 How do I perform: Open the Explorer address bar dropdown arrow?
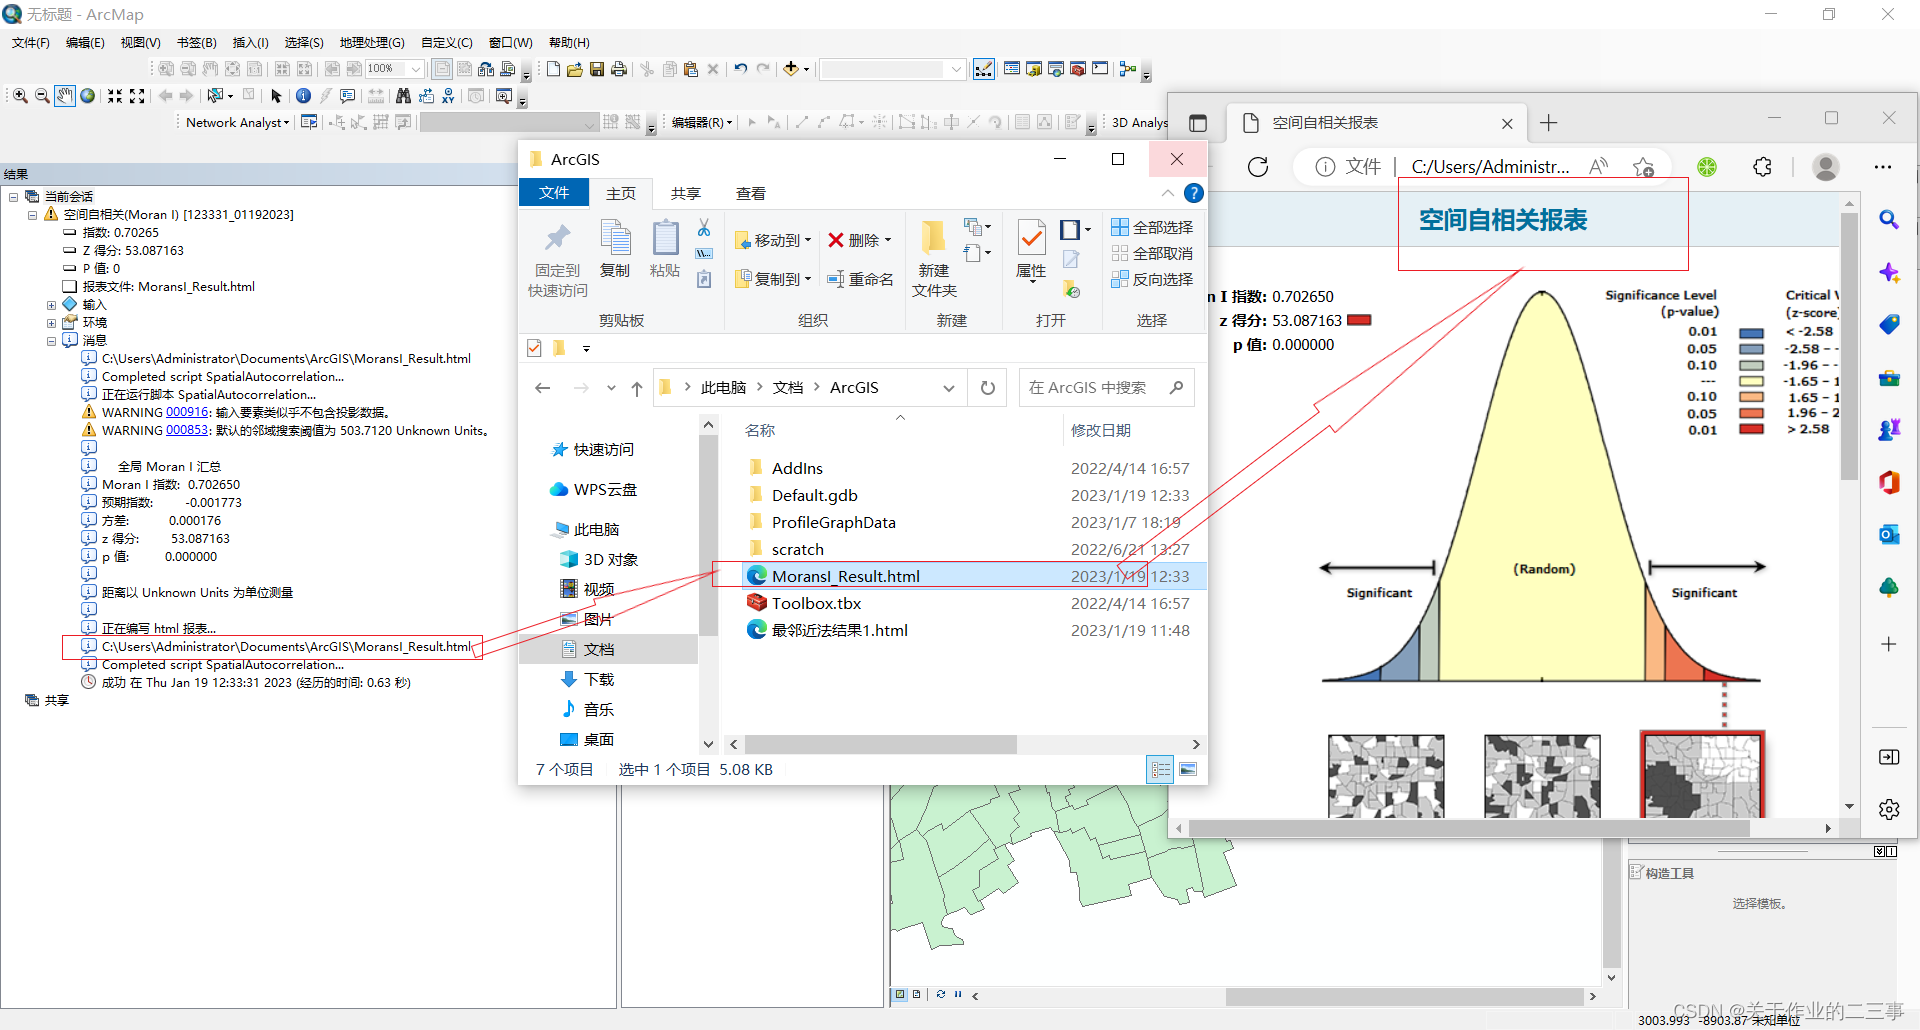tap(948, 388)
